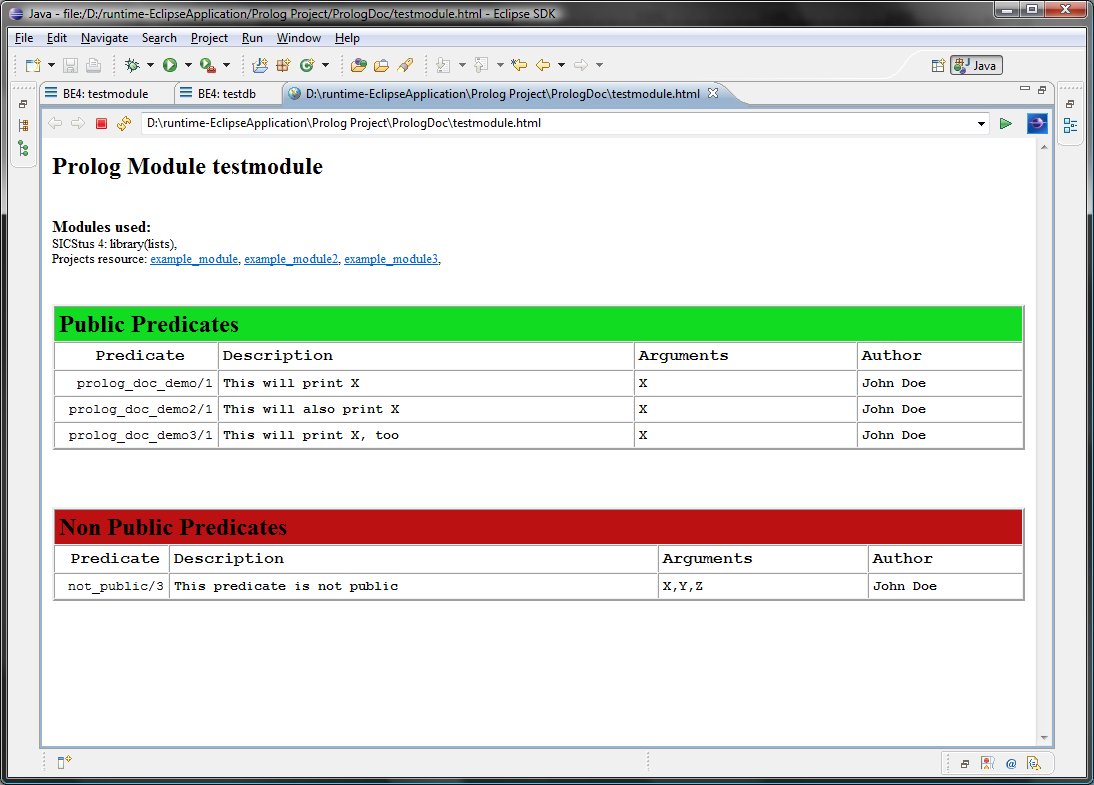Select the testmodule.html browser tab
The image size is (1094, 785).
(x=502, y=94)
